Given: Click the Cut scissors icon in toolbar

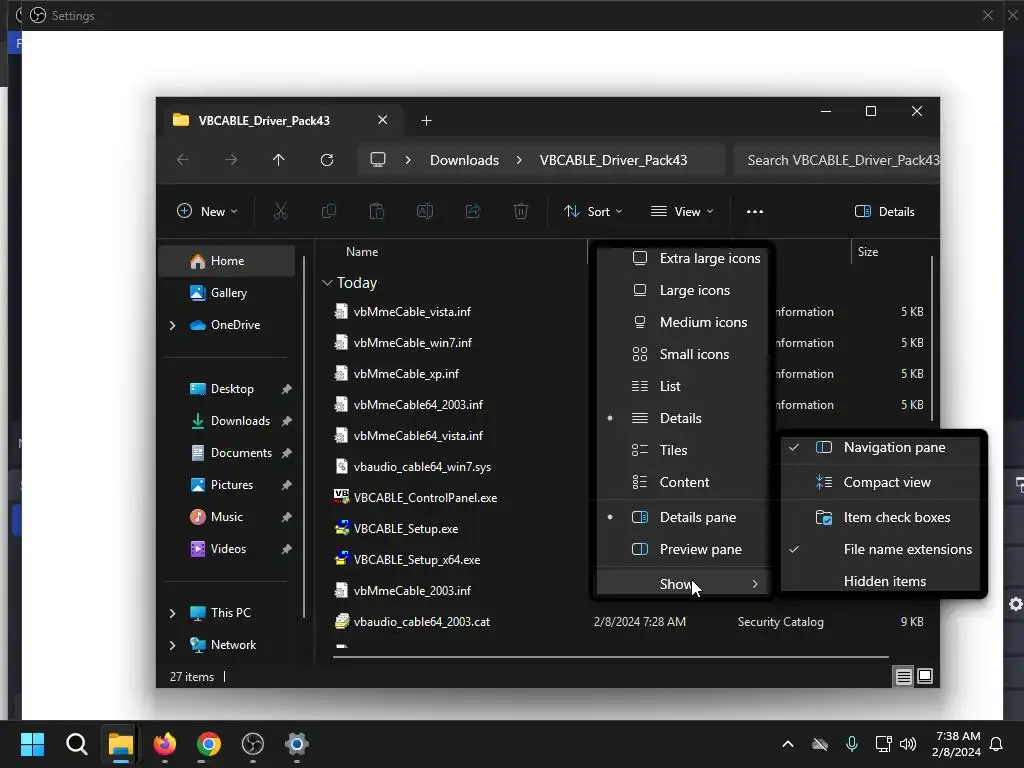Looking at the screenshot, I should [280, 211].
